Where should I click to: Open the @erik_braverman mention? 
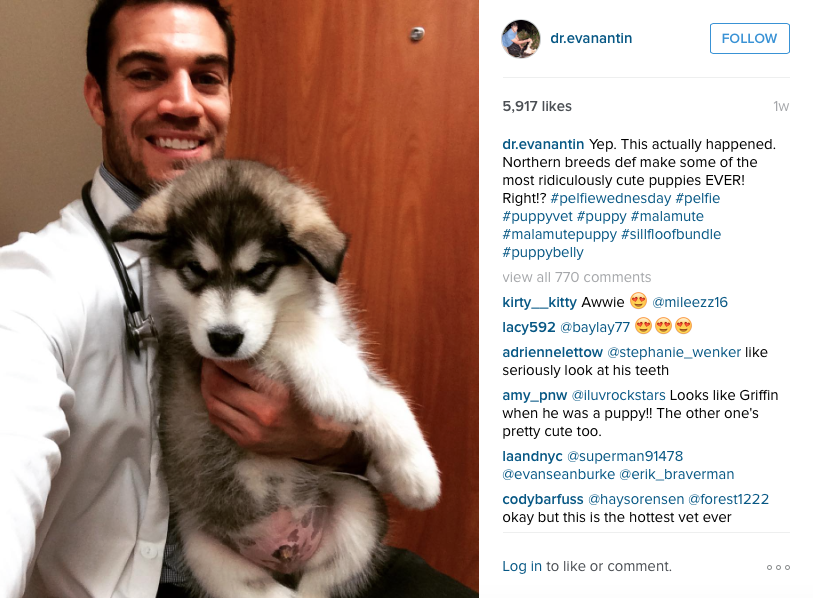click(x=677, y=475)
